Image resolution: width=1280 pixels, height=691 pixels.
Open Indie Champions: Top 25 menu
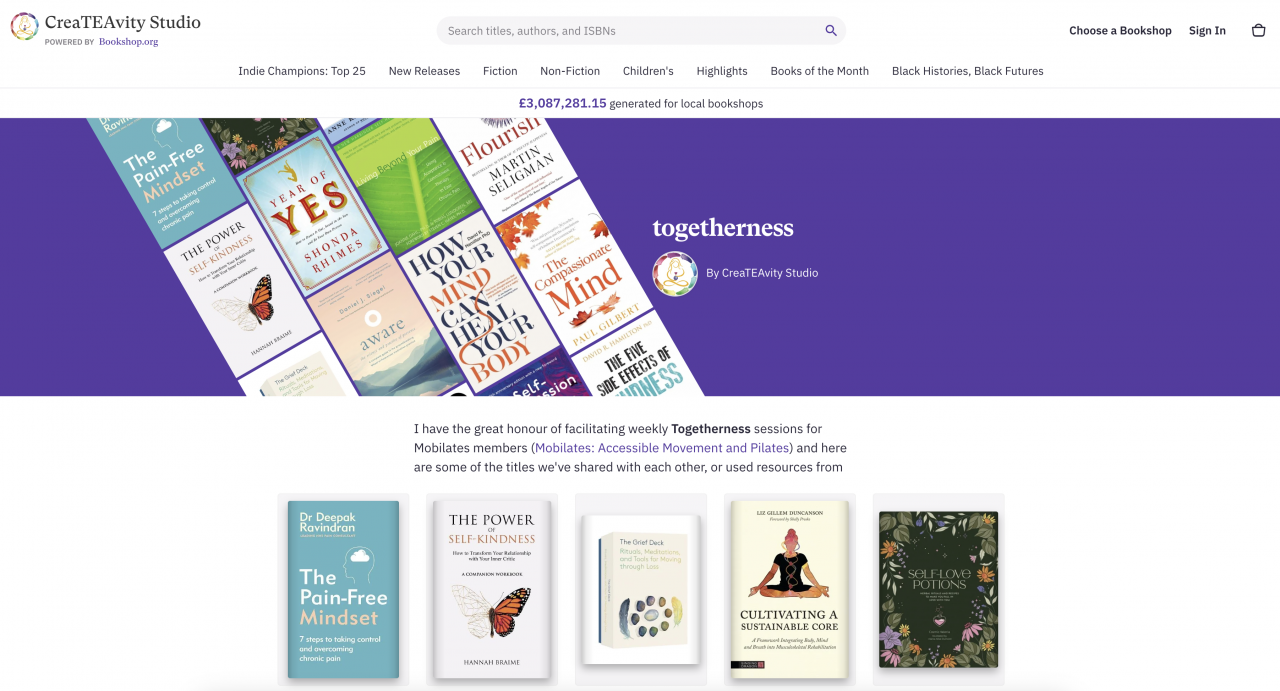[x=302, y=71]
